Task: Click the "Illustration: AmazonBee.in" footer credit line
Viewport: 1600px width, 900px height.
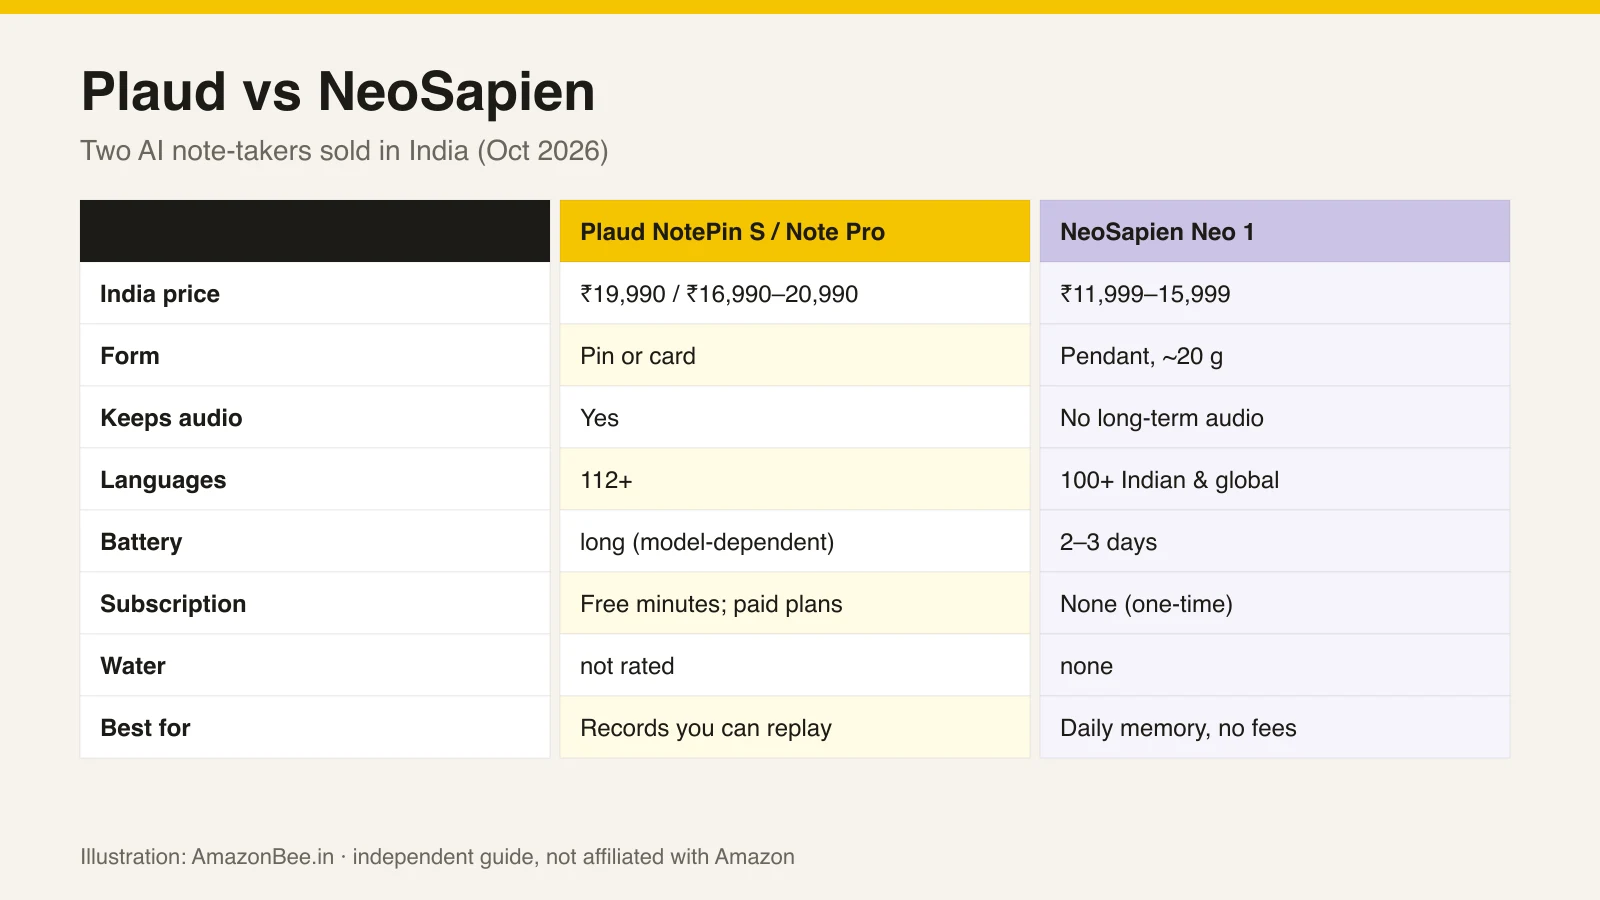Action: coord(437,857)
